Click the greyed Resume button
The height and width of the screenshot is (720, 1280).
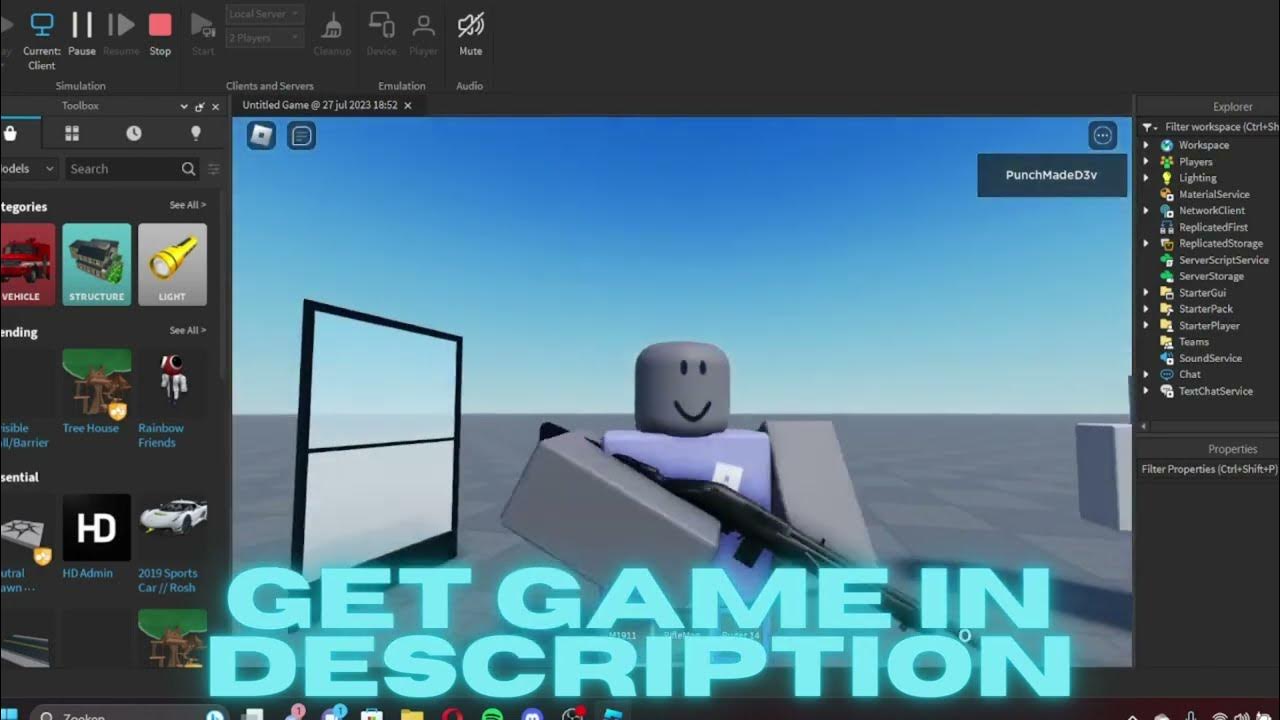coord(121,33)
